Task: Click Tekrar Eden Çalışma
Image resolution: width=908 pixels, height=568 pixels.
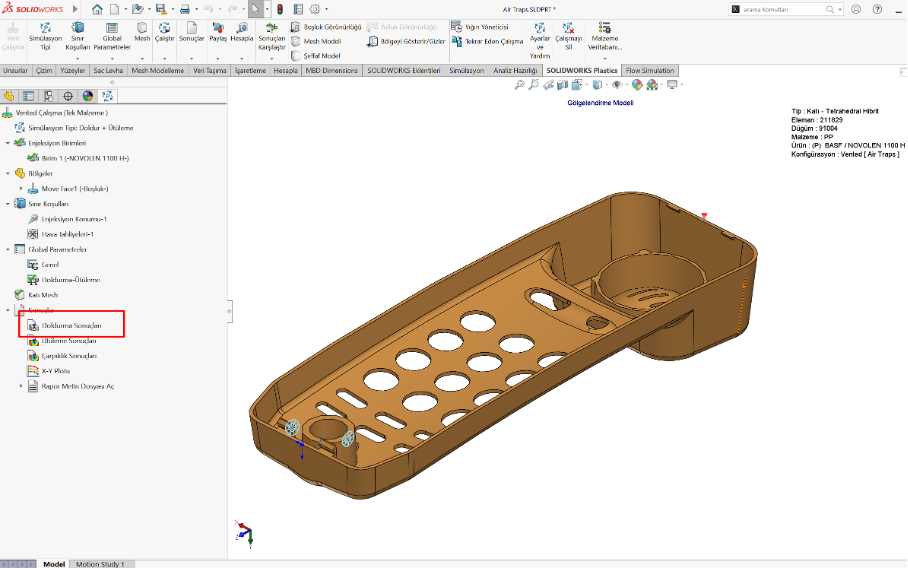Action: pyautogui.click(x=486, y=41)
